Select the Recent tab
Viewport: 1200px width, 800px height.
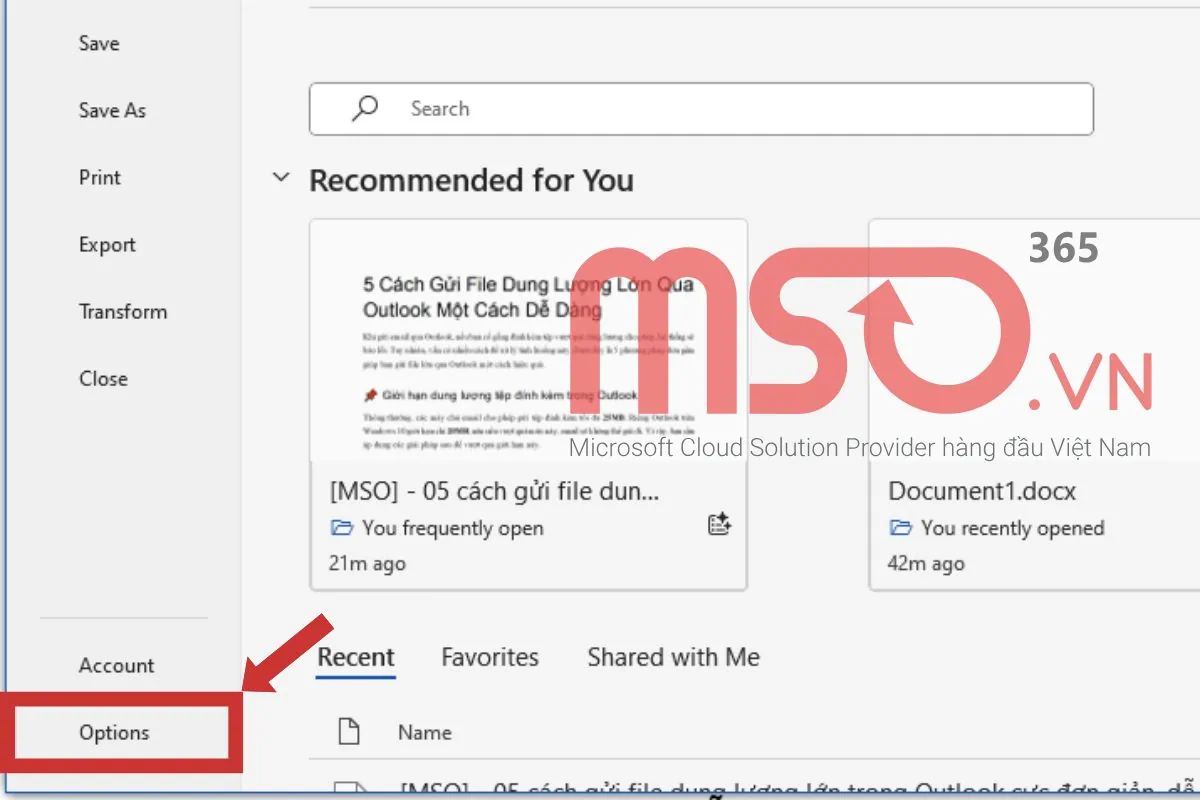pos(356,657)
